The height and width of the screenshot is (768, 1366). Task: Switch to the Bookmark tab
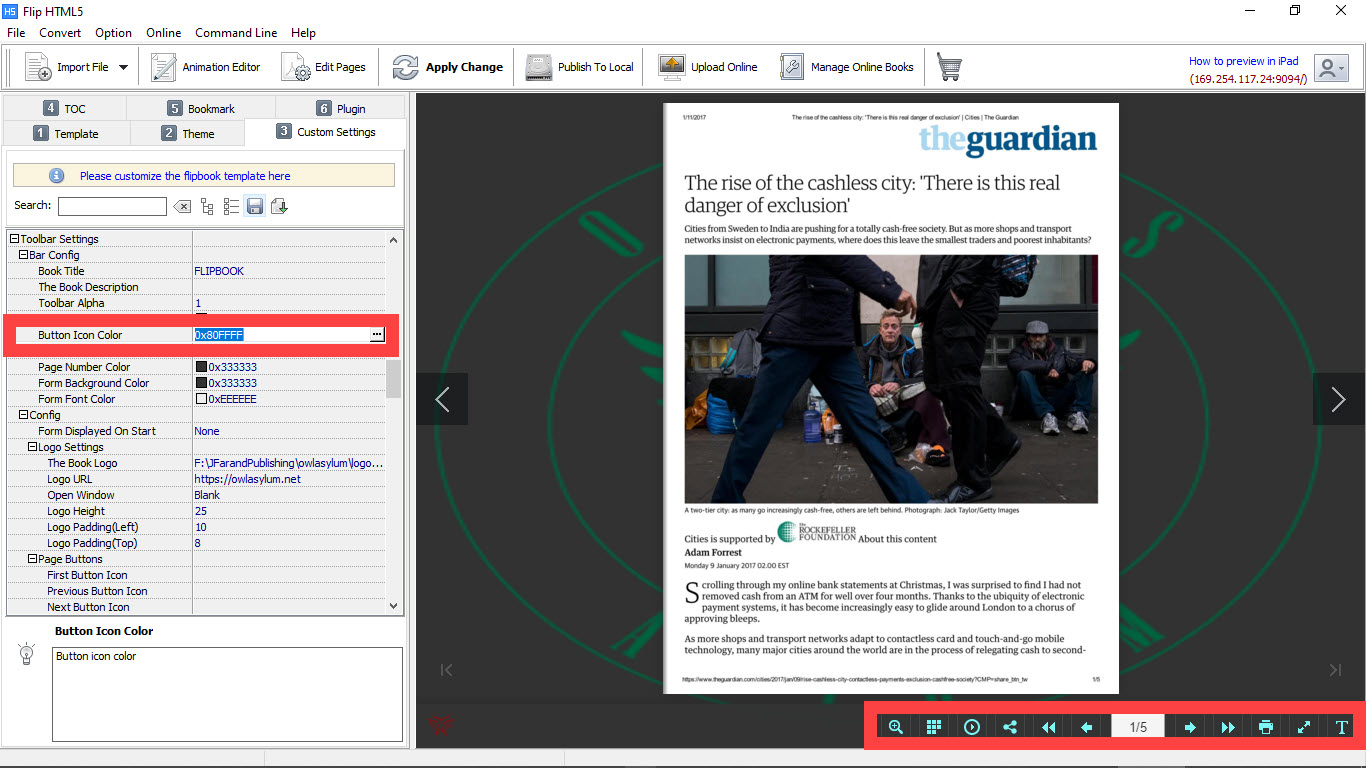(x=201, y=108)
